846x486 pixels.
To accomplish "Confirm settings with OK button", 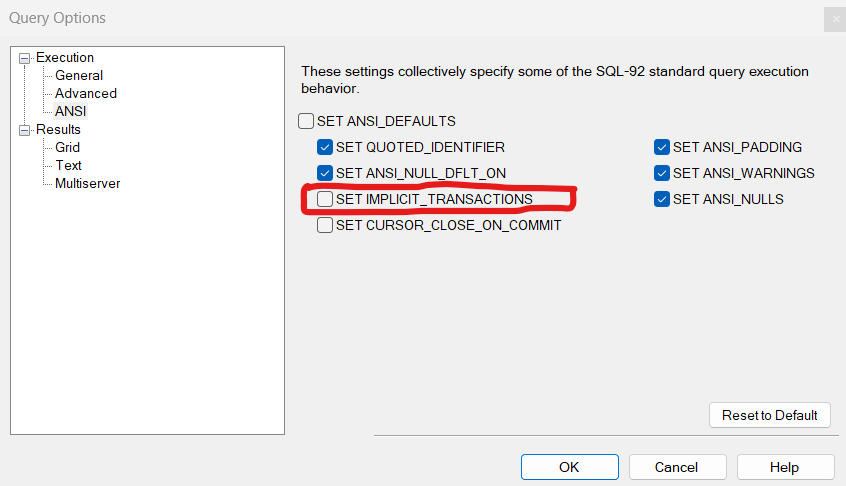I will [x=569, y=467].
